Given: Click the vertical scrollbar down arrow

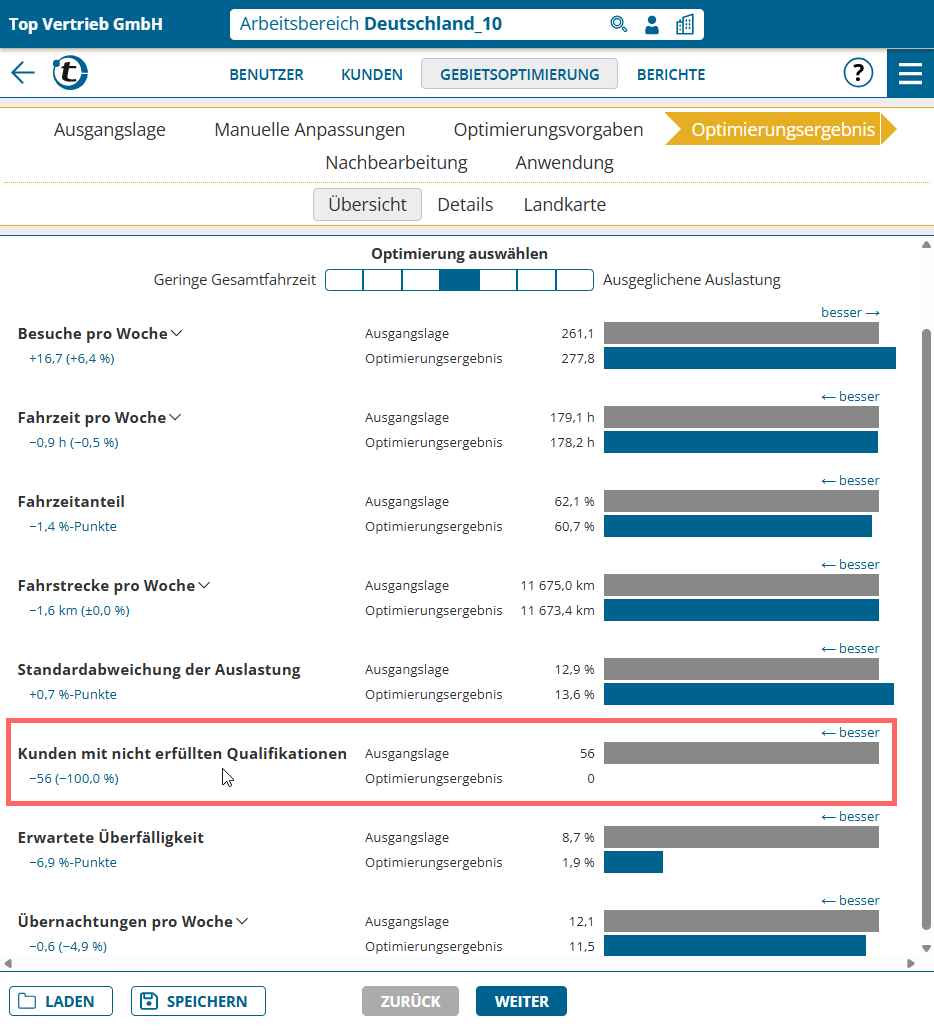Looking at the screenshot, I should (926, 948).
